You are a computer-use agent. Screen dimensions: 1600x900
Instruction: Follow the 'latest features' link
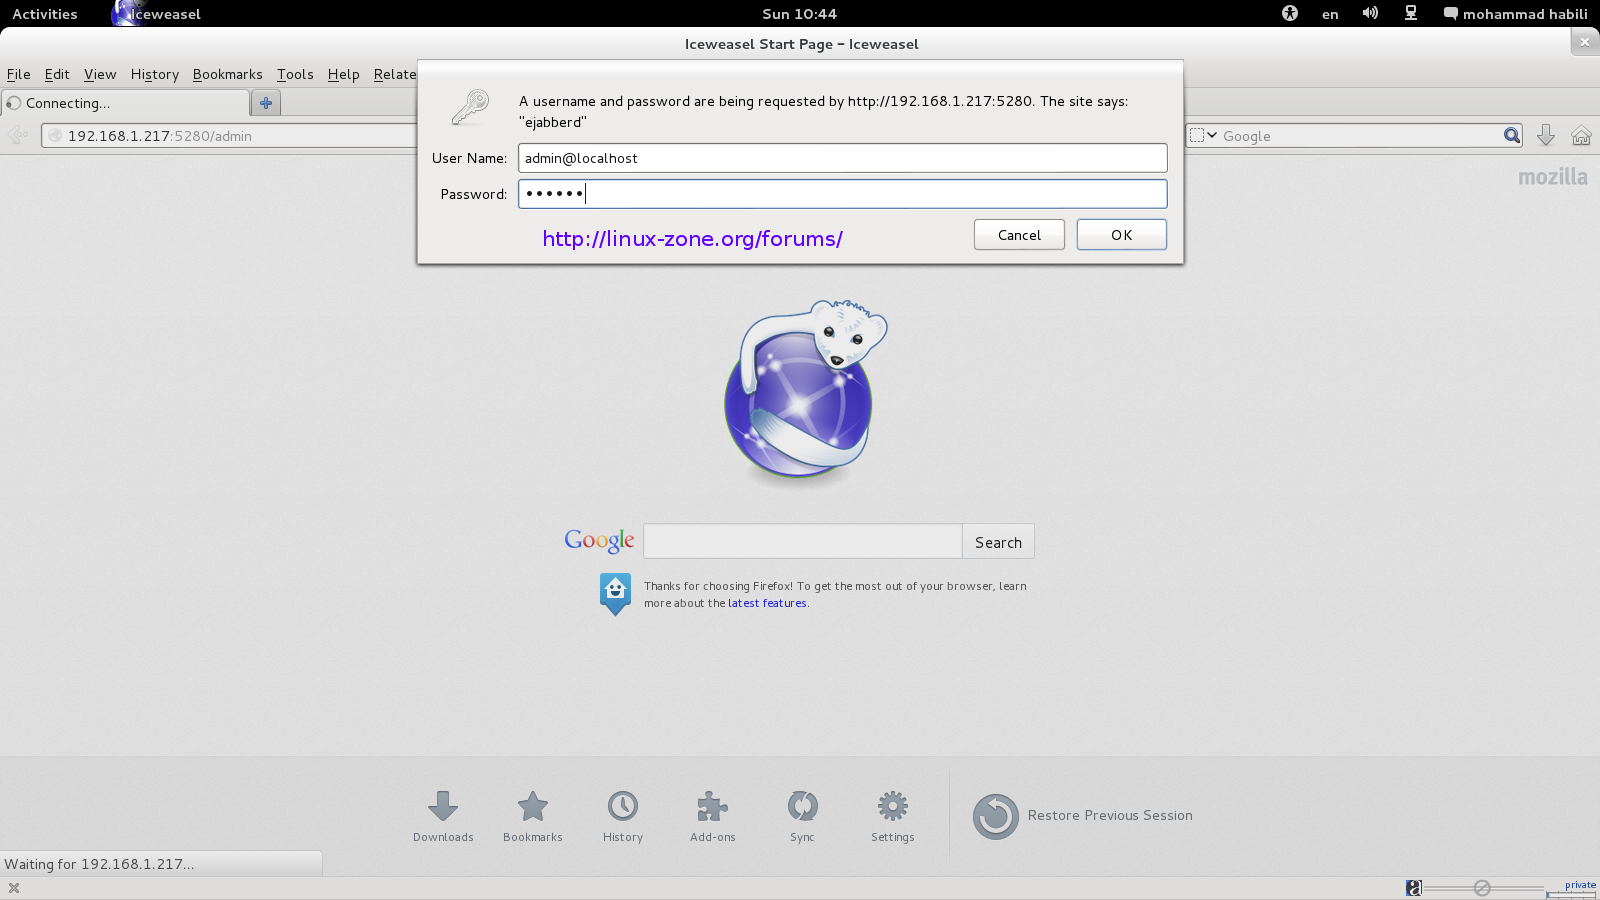click(767, 603)
